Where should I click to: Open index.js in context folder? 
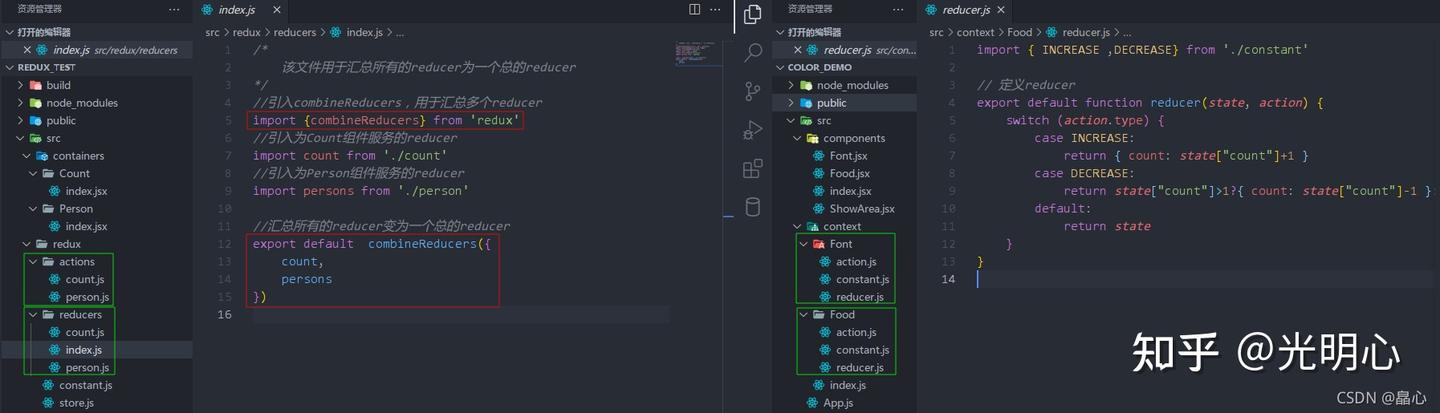tap(845, 385)
